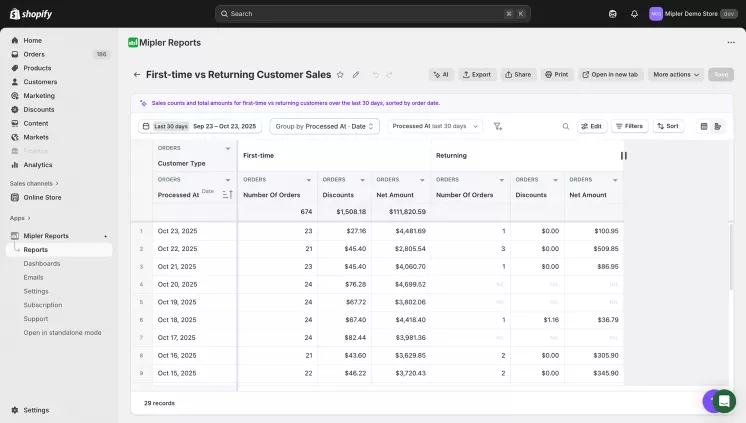
Task: Click the pencil icon to rename report
Action: click(x=356, y=75)
